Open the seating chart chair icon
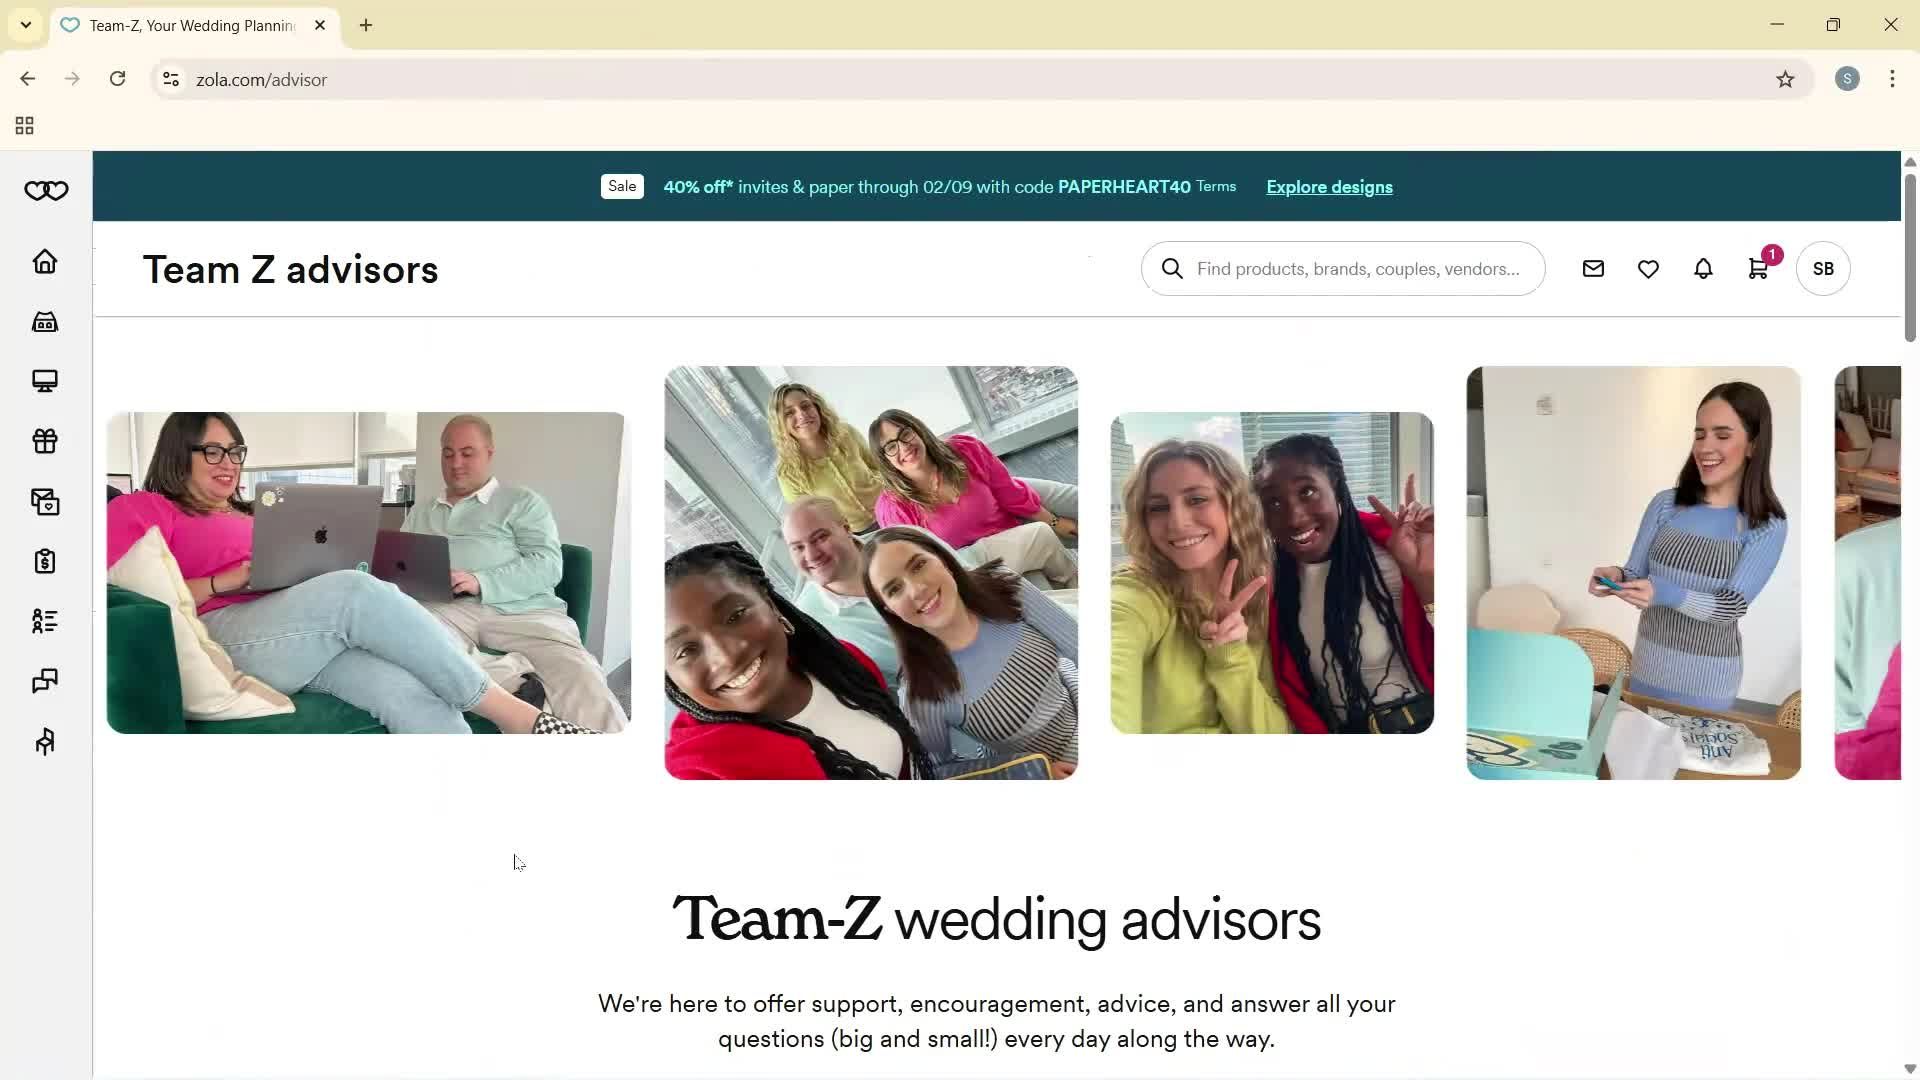Image resolution: width=1920 pixels, height=1080 pixels. (x=45, y=741)
